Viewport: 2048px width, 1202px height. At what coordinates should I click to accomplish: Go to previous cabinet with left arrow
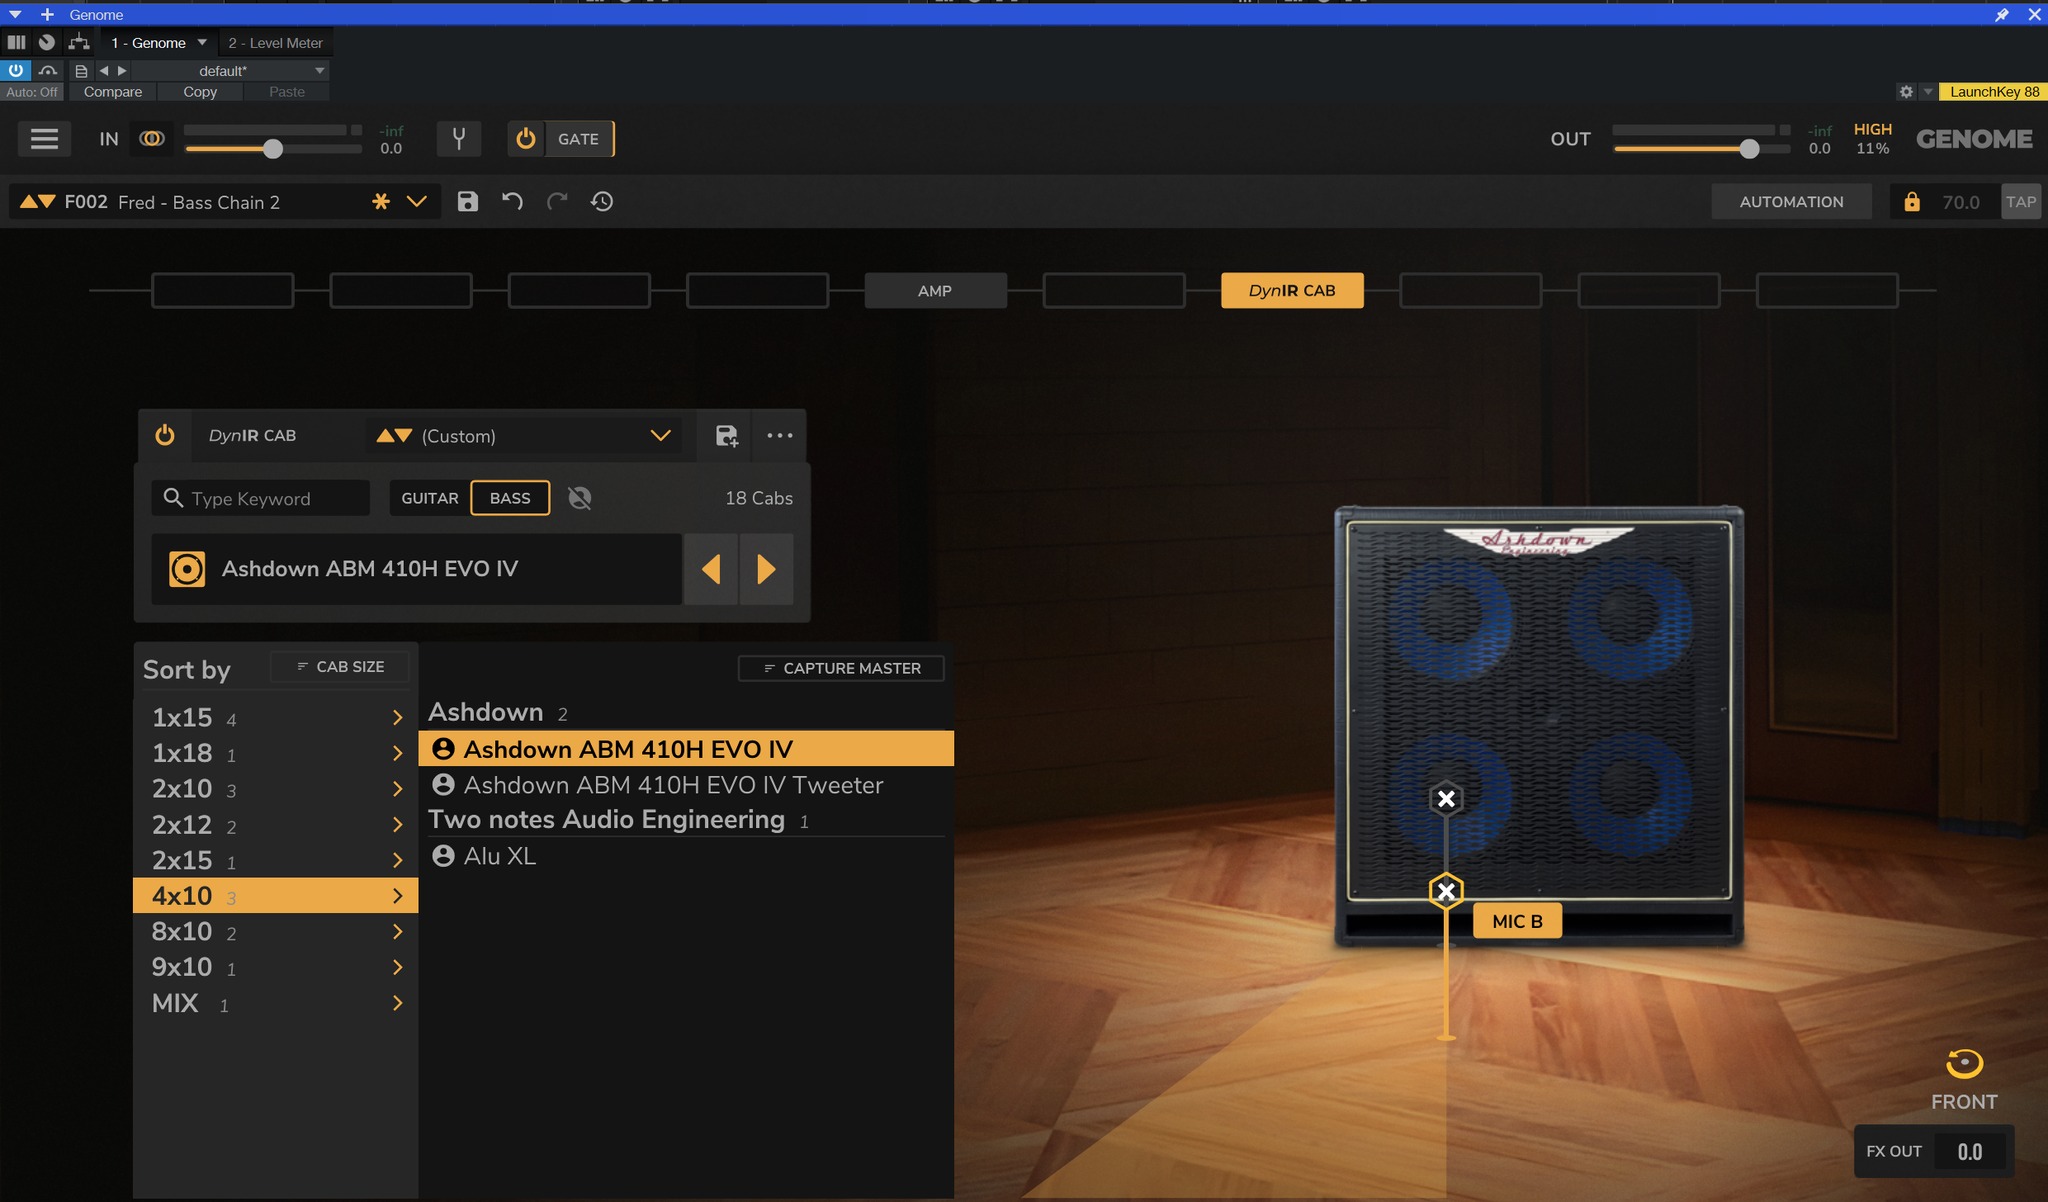coord(711,569)
